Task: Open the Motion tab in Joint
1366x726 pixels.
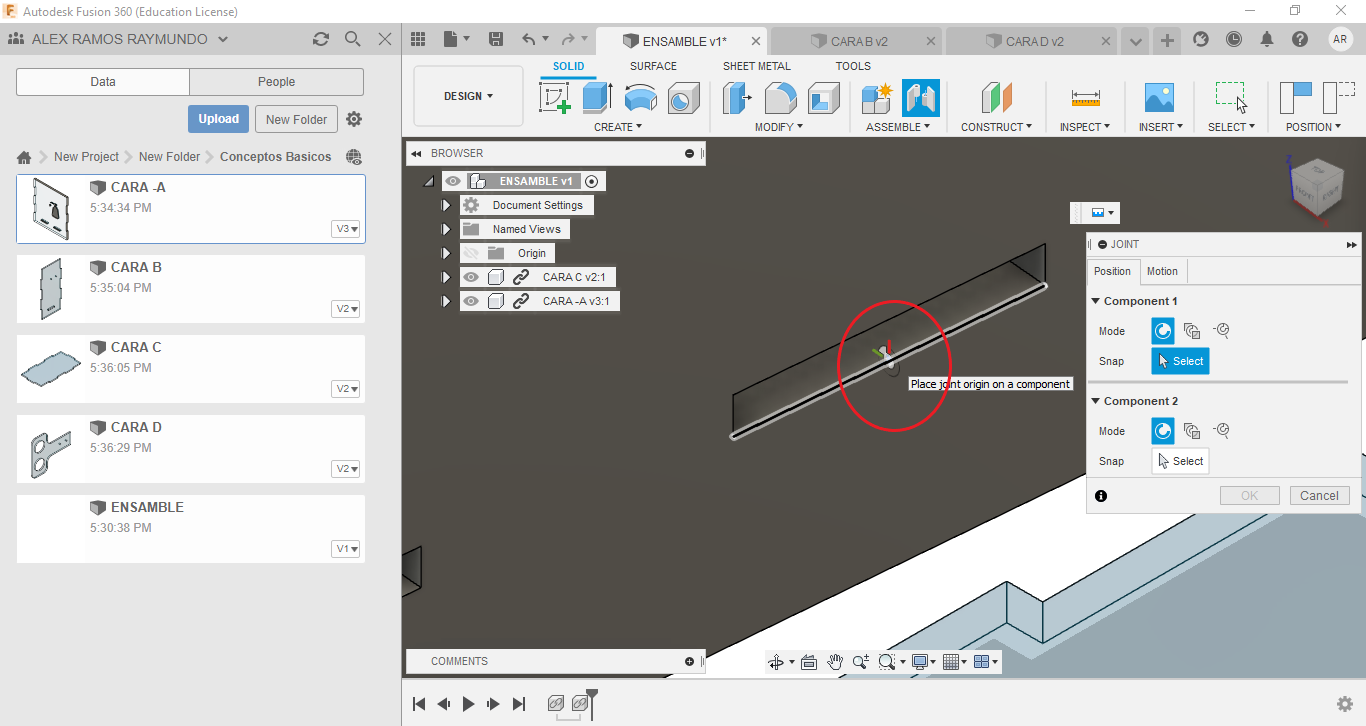Action: click(x=1162, y=271)
